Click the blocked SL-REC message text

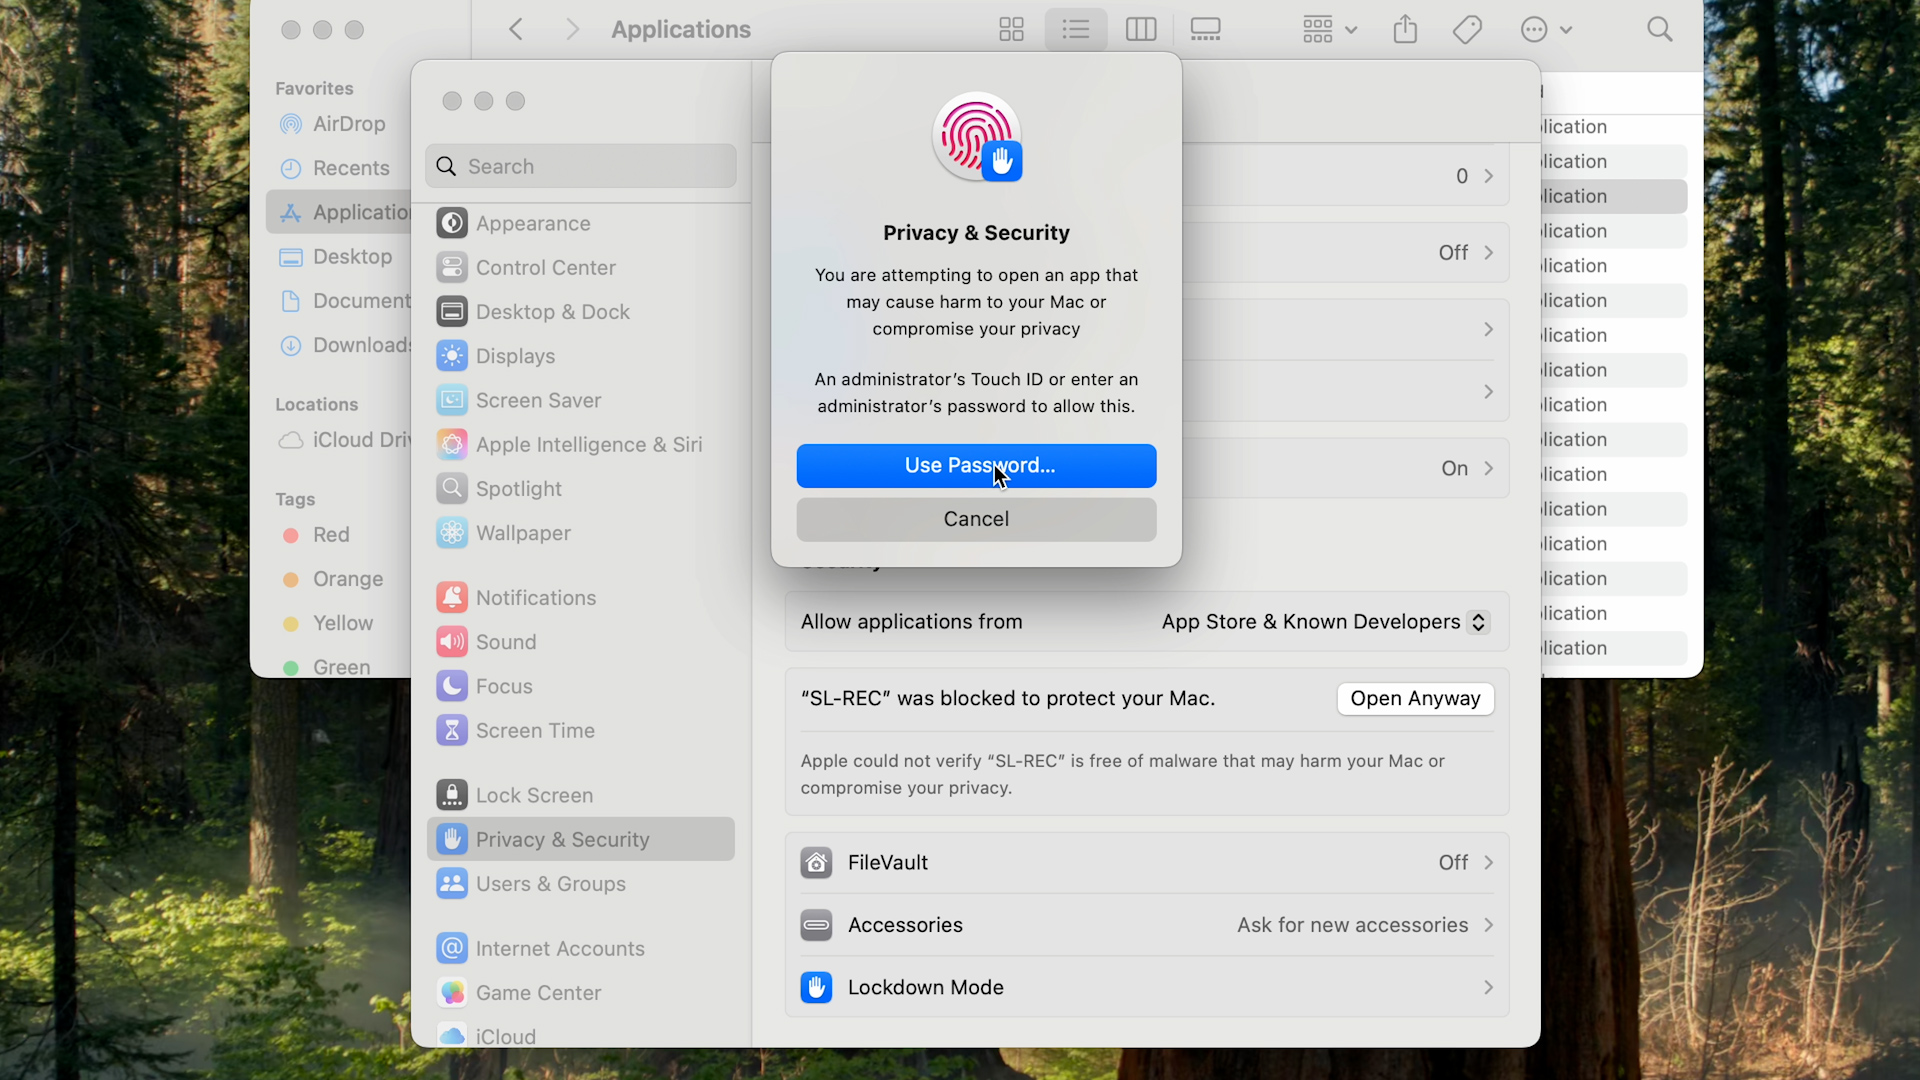pyautogui.click(x=1008, y=699)
